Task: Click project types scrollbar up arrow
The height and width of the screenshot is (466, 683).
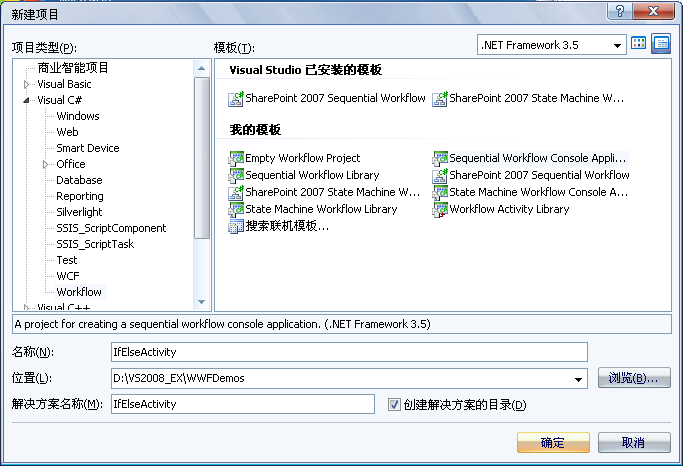Action: 201,68
